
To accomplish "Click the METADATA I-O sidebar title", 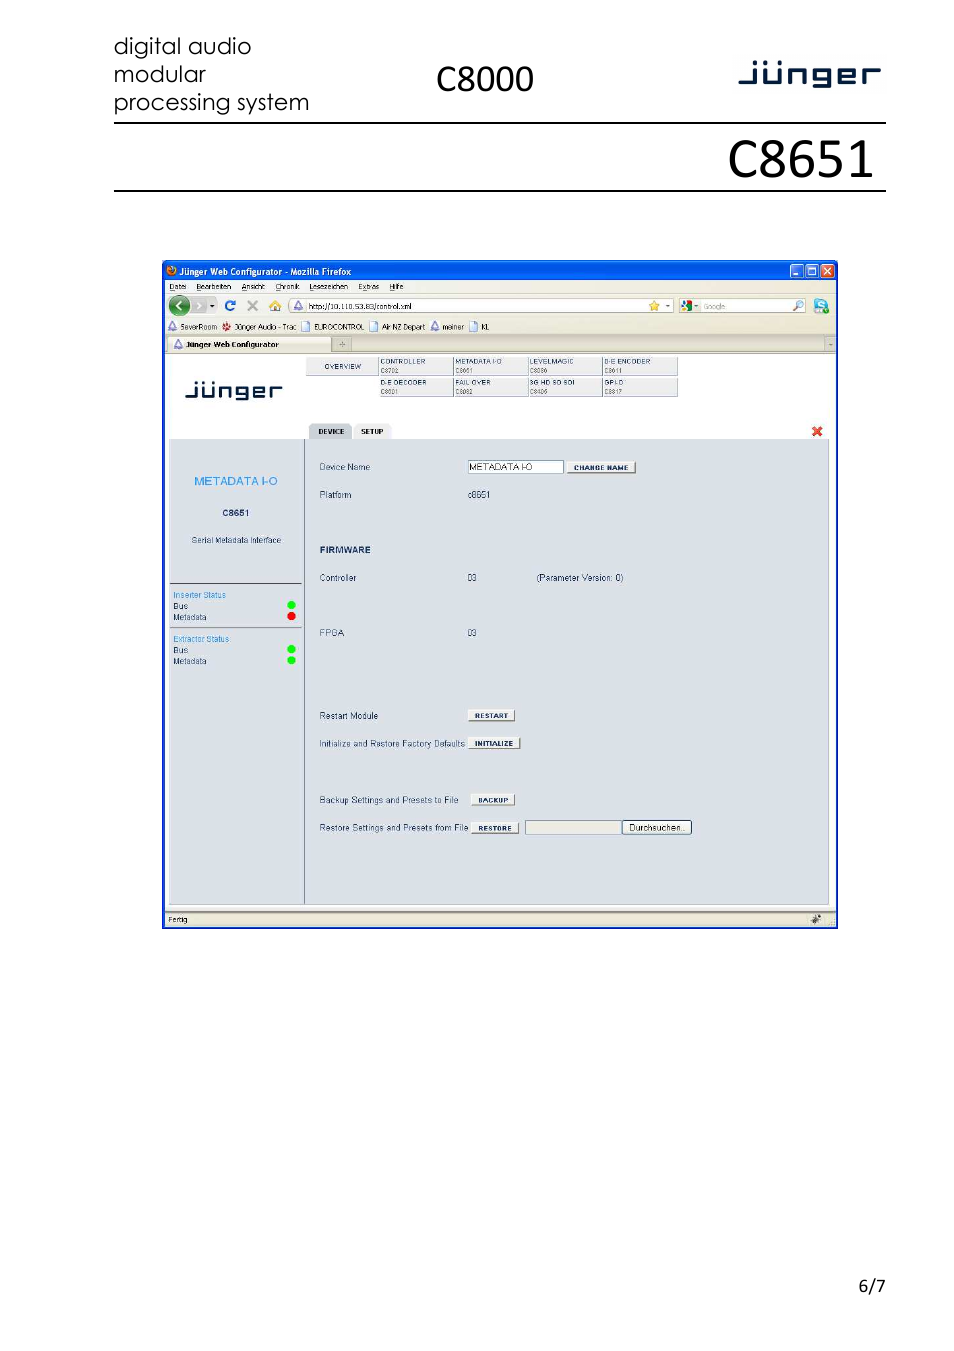I will (x=236, y=481).
